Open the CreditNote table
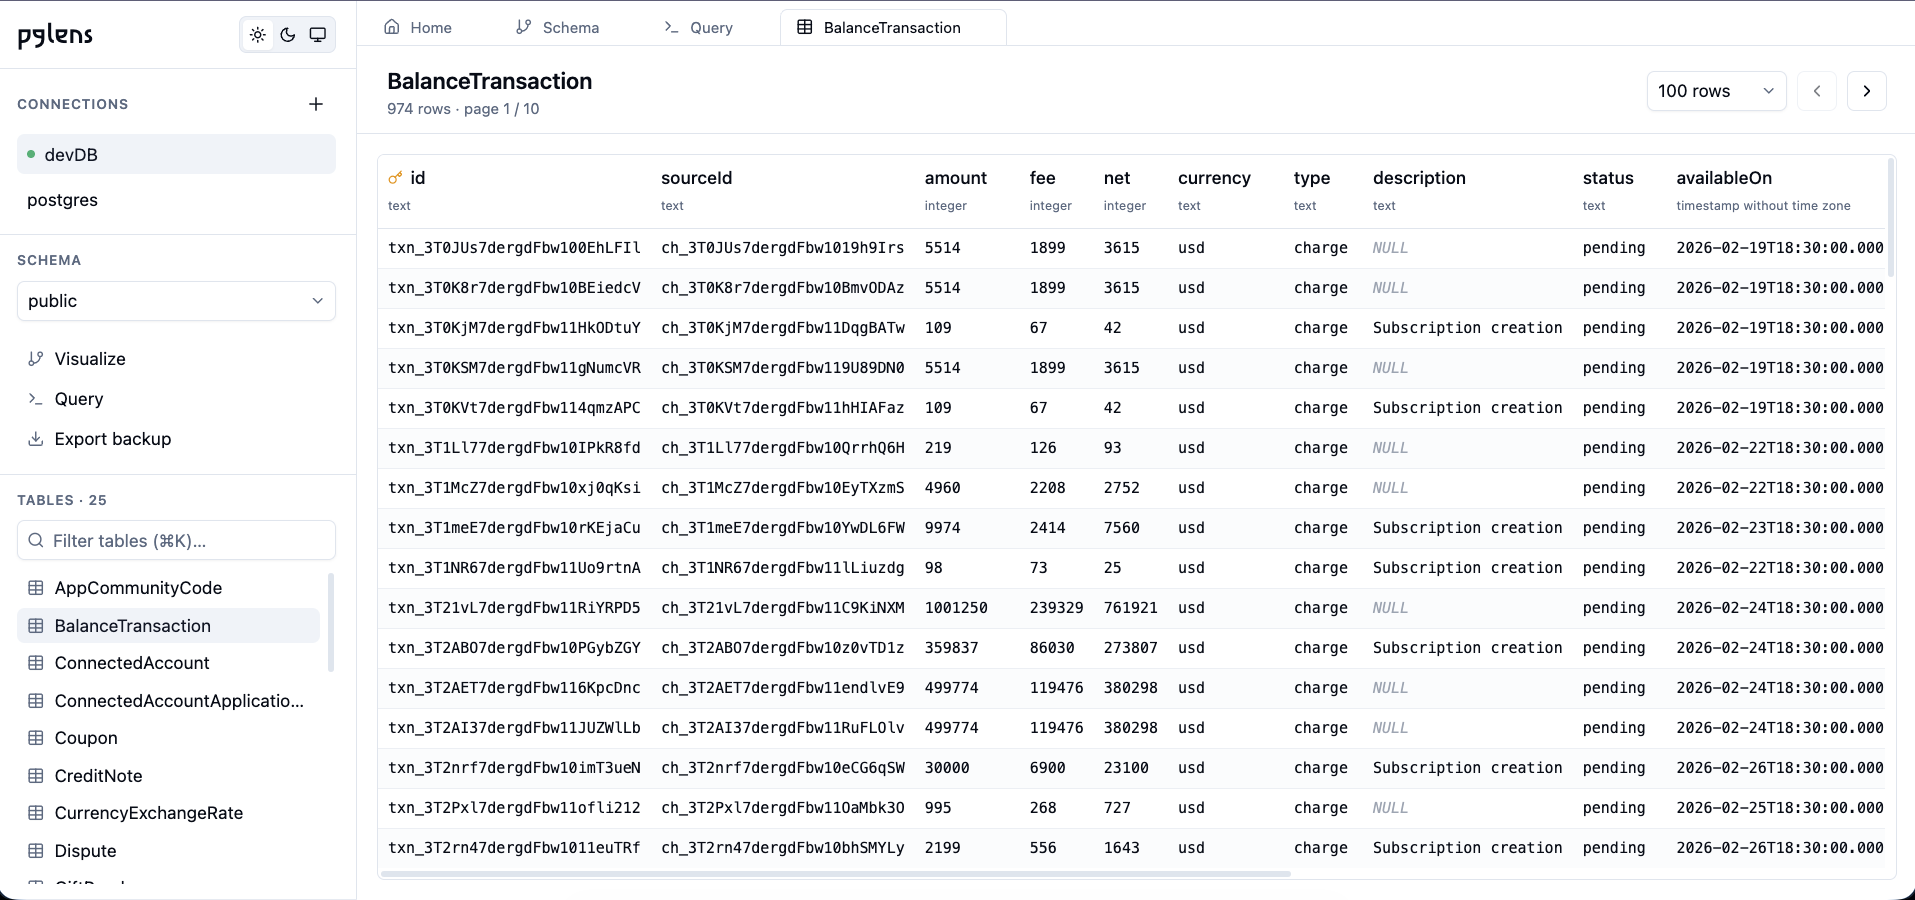The image size is (1915, 900). 169,776
